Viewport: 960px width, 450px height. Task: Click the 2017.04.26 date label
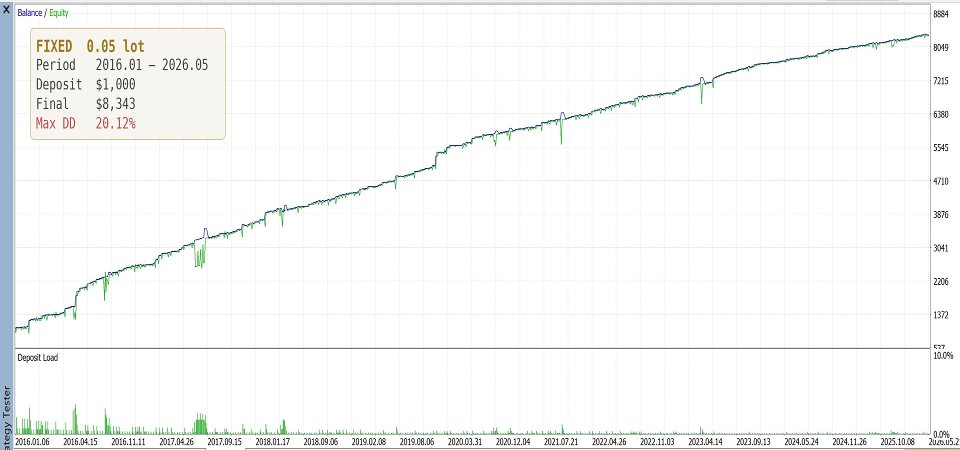click(177, 442)
